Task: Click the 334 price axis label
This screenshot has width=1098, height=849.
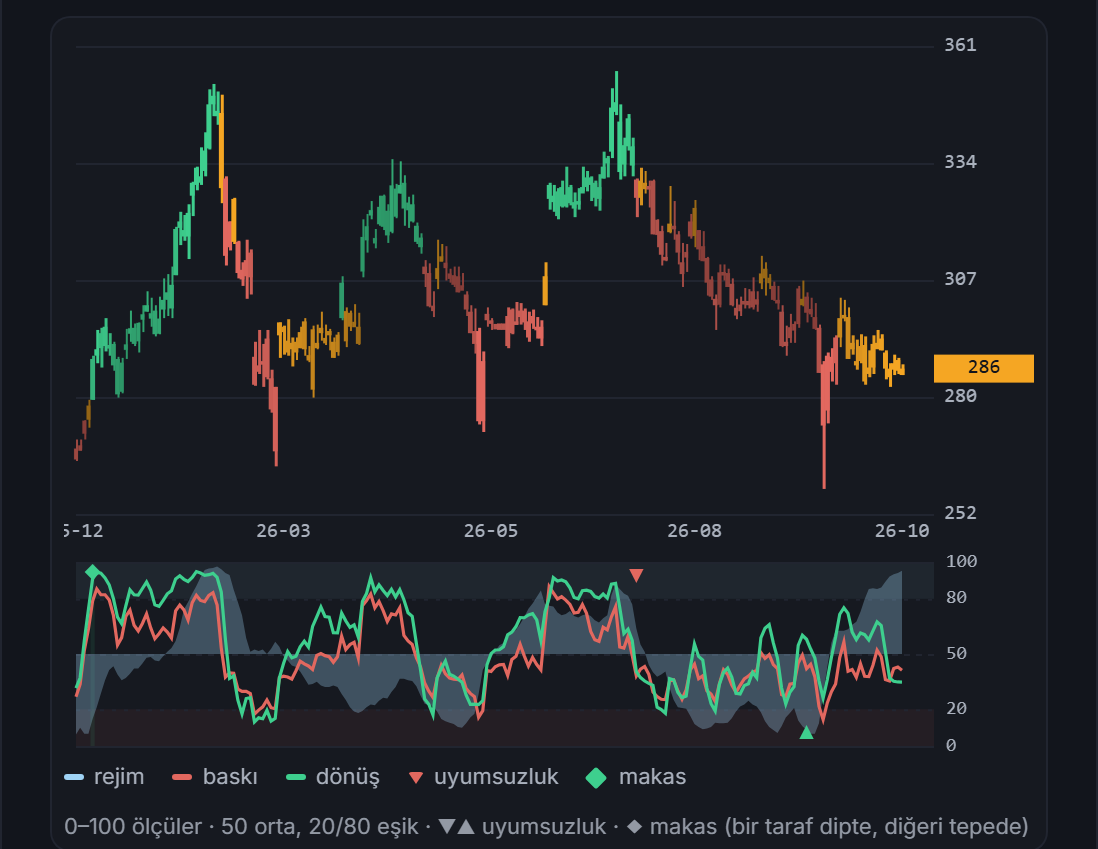Action: coord(960,163)
